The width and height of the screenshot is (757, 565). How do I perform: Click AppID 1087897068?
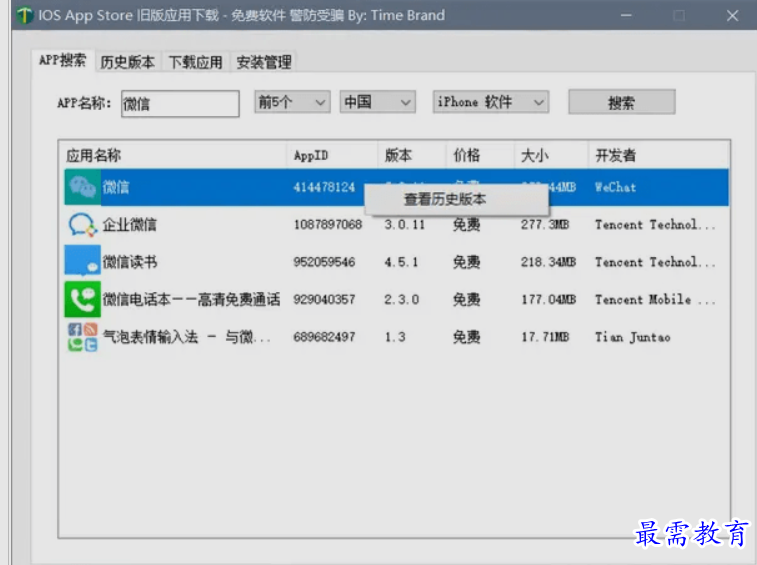coord(328,225)
